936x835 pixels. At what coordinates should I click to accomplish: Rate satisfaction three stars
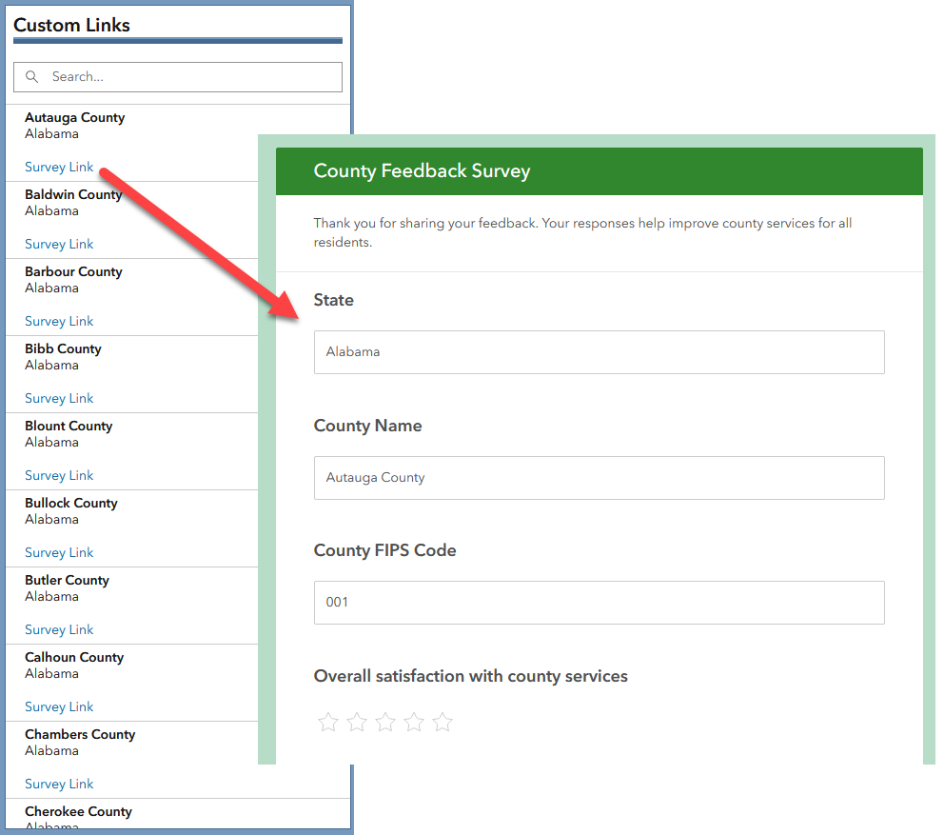(x=385, y=722)
